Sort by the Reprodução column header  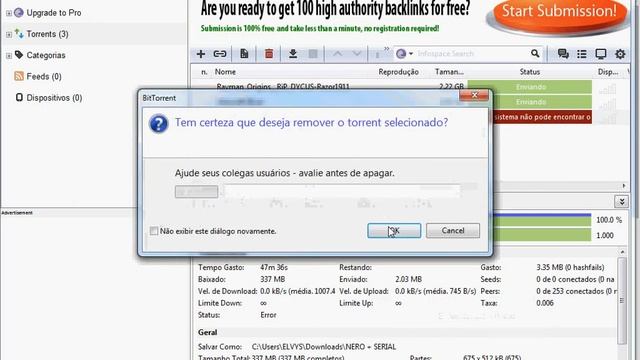coord(398,72)
